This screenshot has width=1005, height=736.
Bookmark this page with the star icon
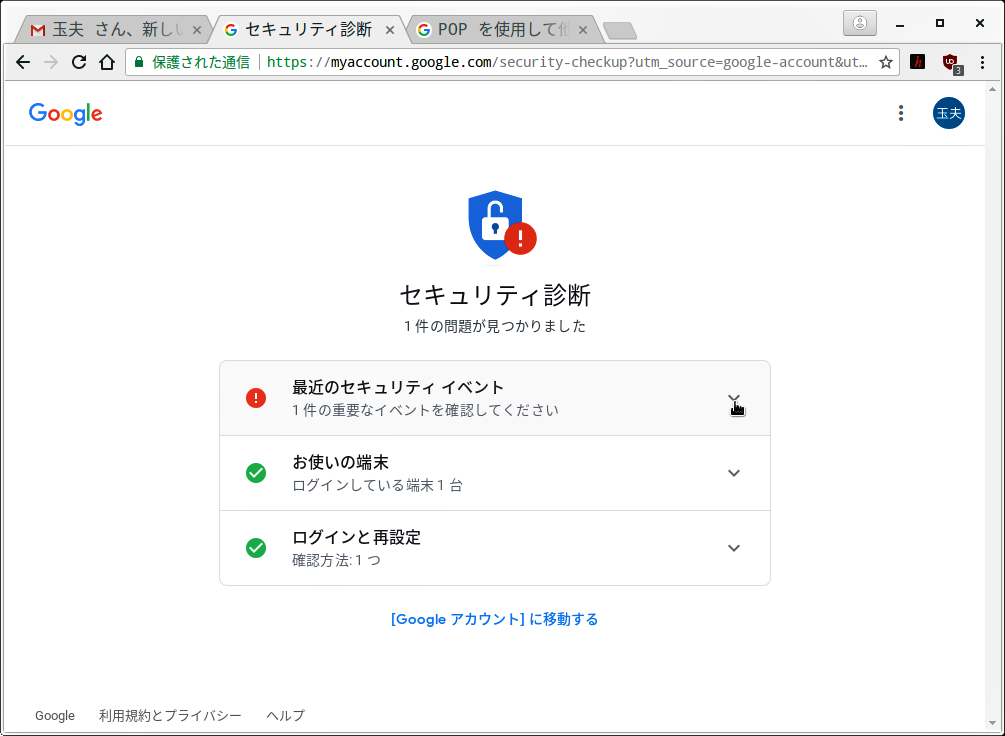click(x=885, y=62)
